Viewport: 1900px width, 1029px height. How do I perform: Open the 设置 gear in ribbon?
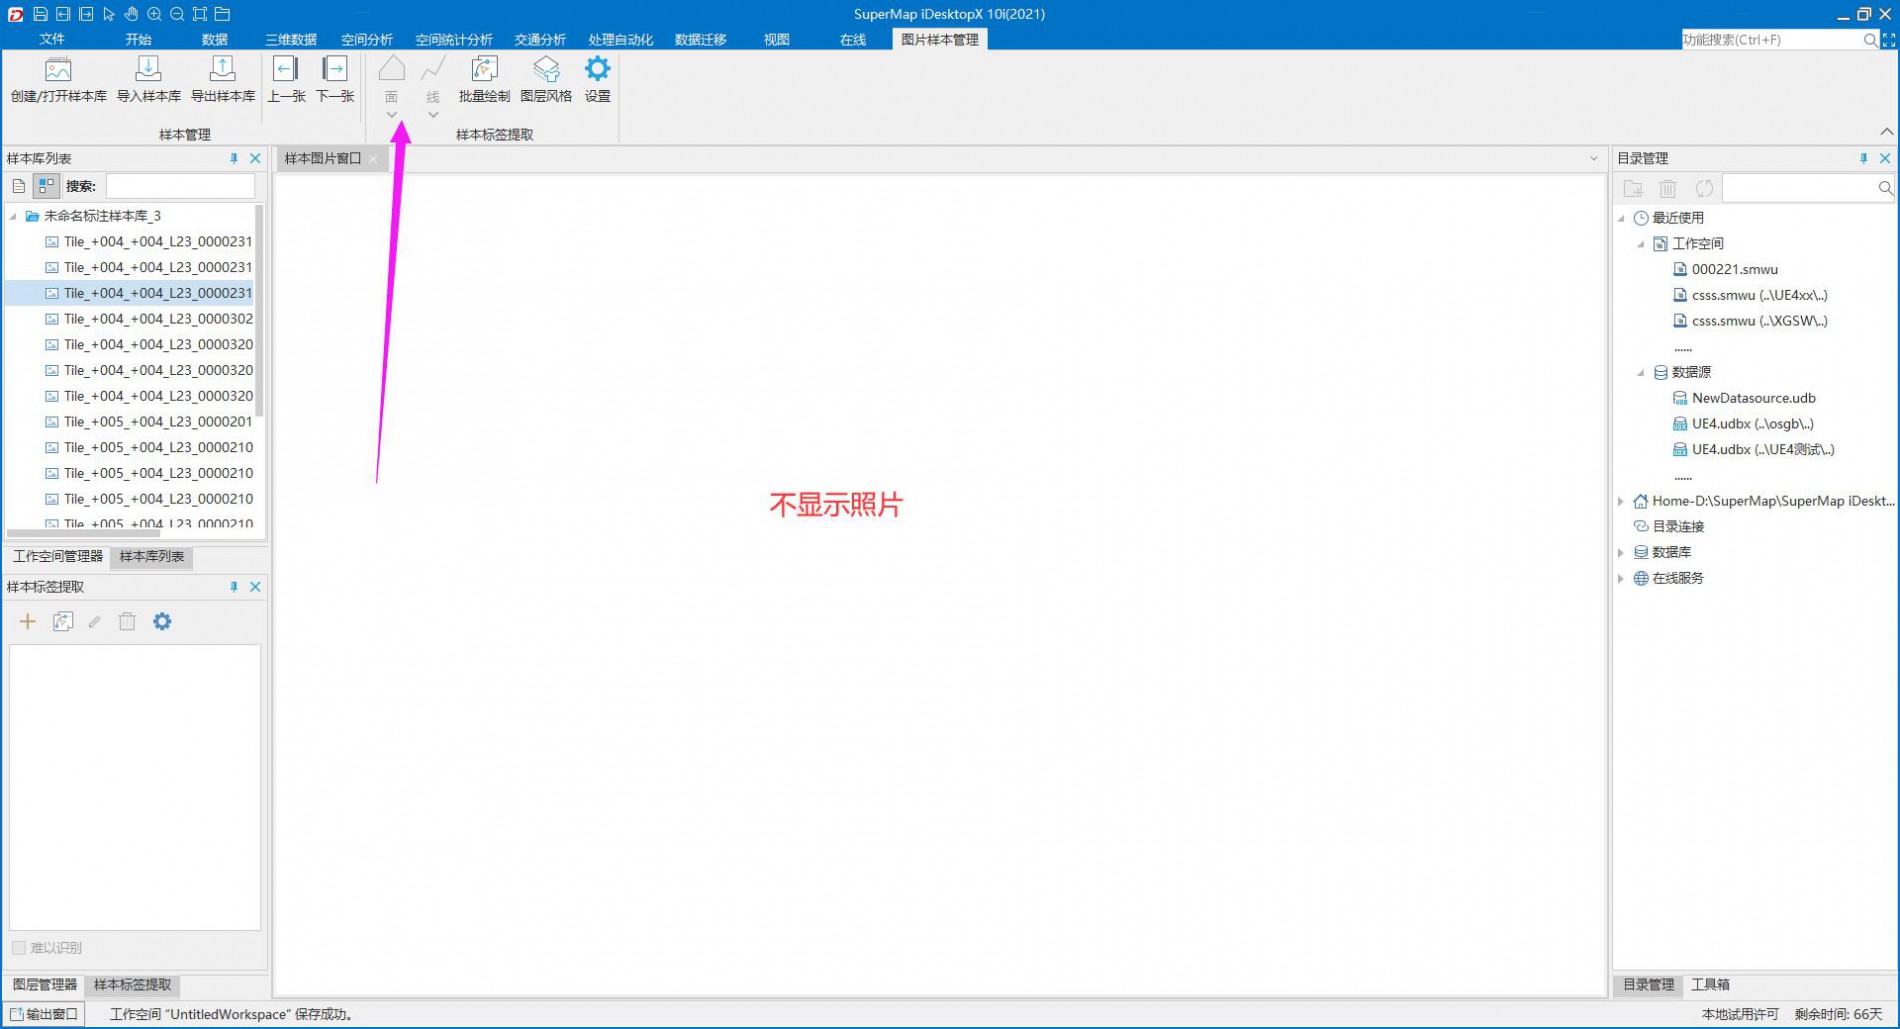597,80
